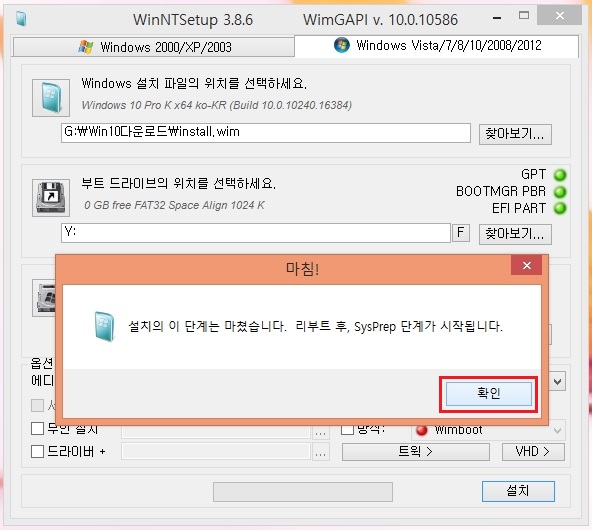Browse for the install.wim file with 찾아보기
The width and height of the screenshot is (592, 530).
pos(515,134)
